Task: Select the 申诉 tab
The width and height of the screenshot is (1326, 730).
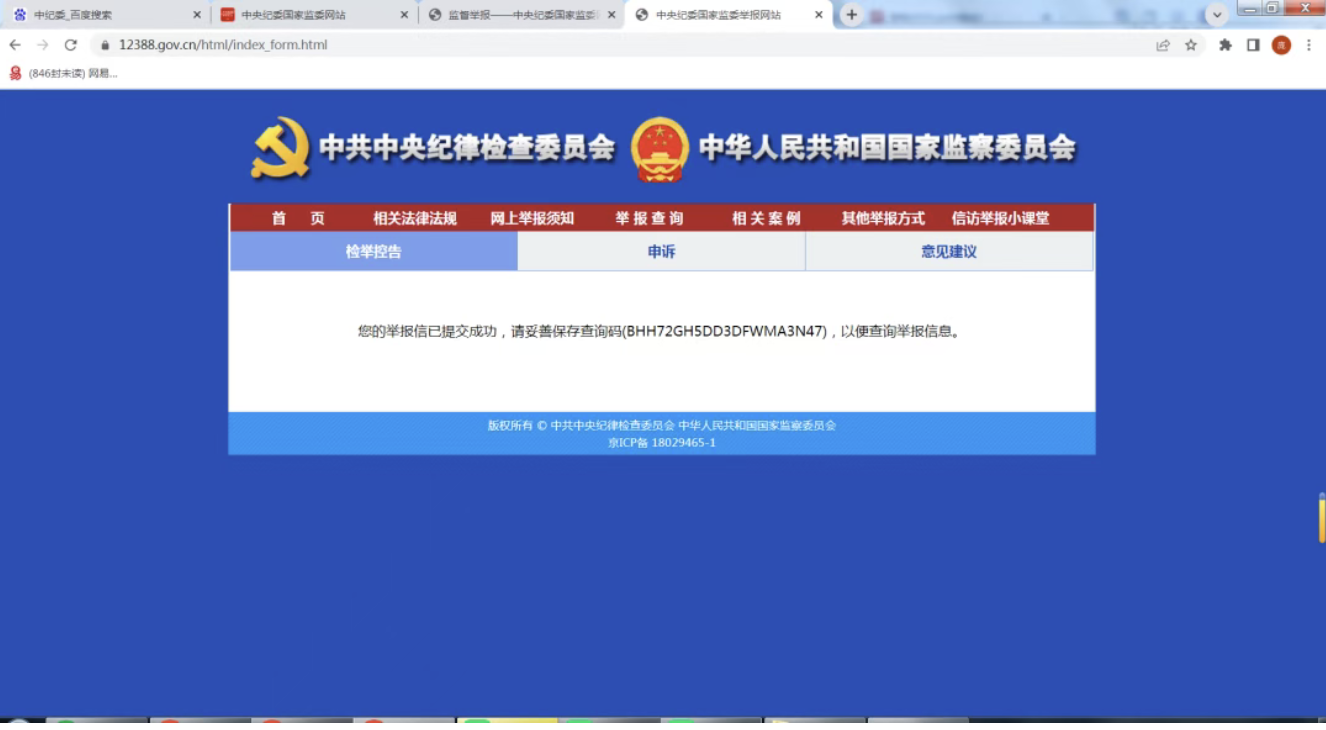Action: (661, 251)
